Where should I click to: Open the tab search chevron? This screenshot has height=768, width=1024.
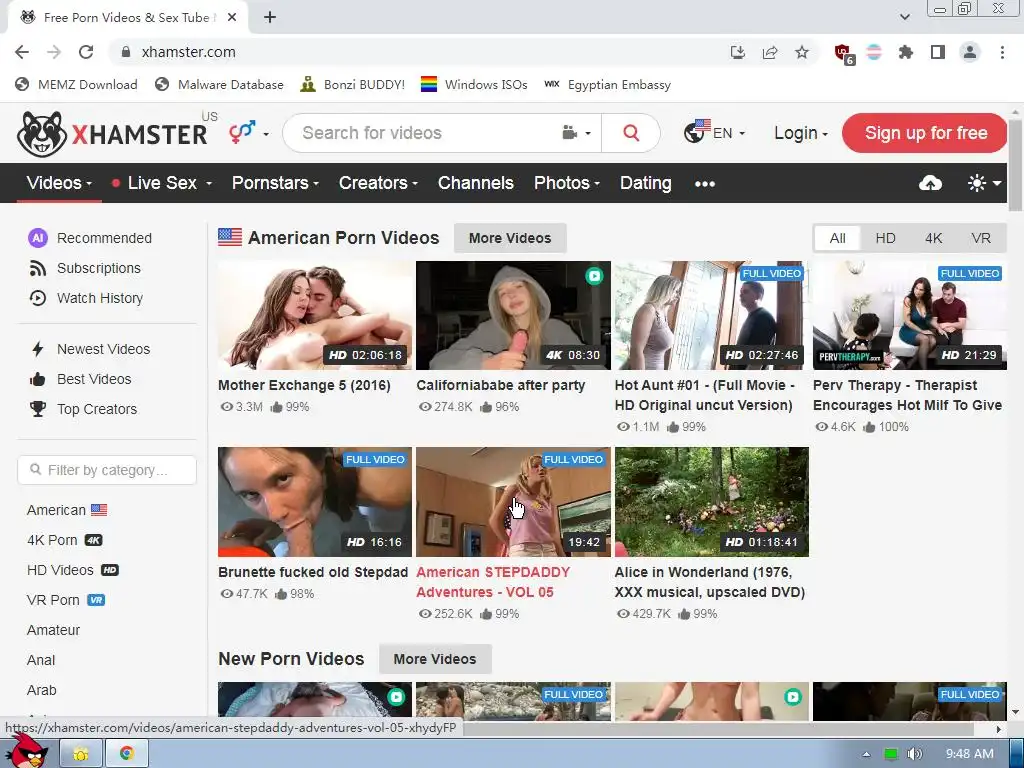904,17
